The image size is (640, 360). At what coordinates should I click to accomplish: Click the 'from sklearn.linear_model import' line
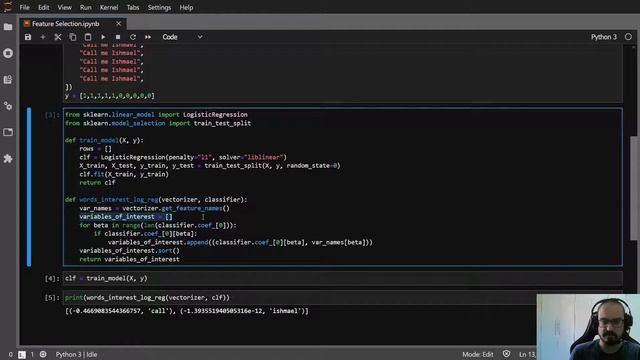pos(156,115)
